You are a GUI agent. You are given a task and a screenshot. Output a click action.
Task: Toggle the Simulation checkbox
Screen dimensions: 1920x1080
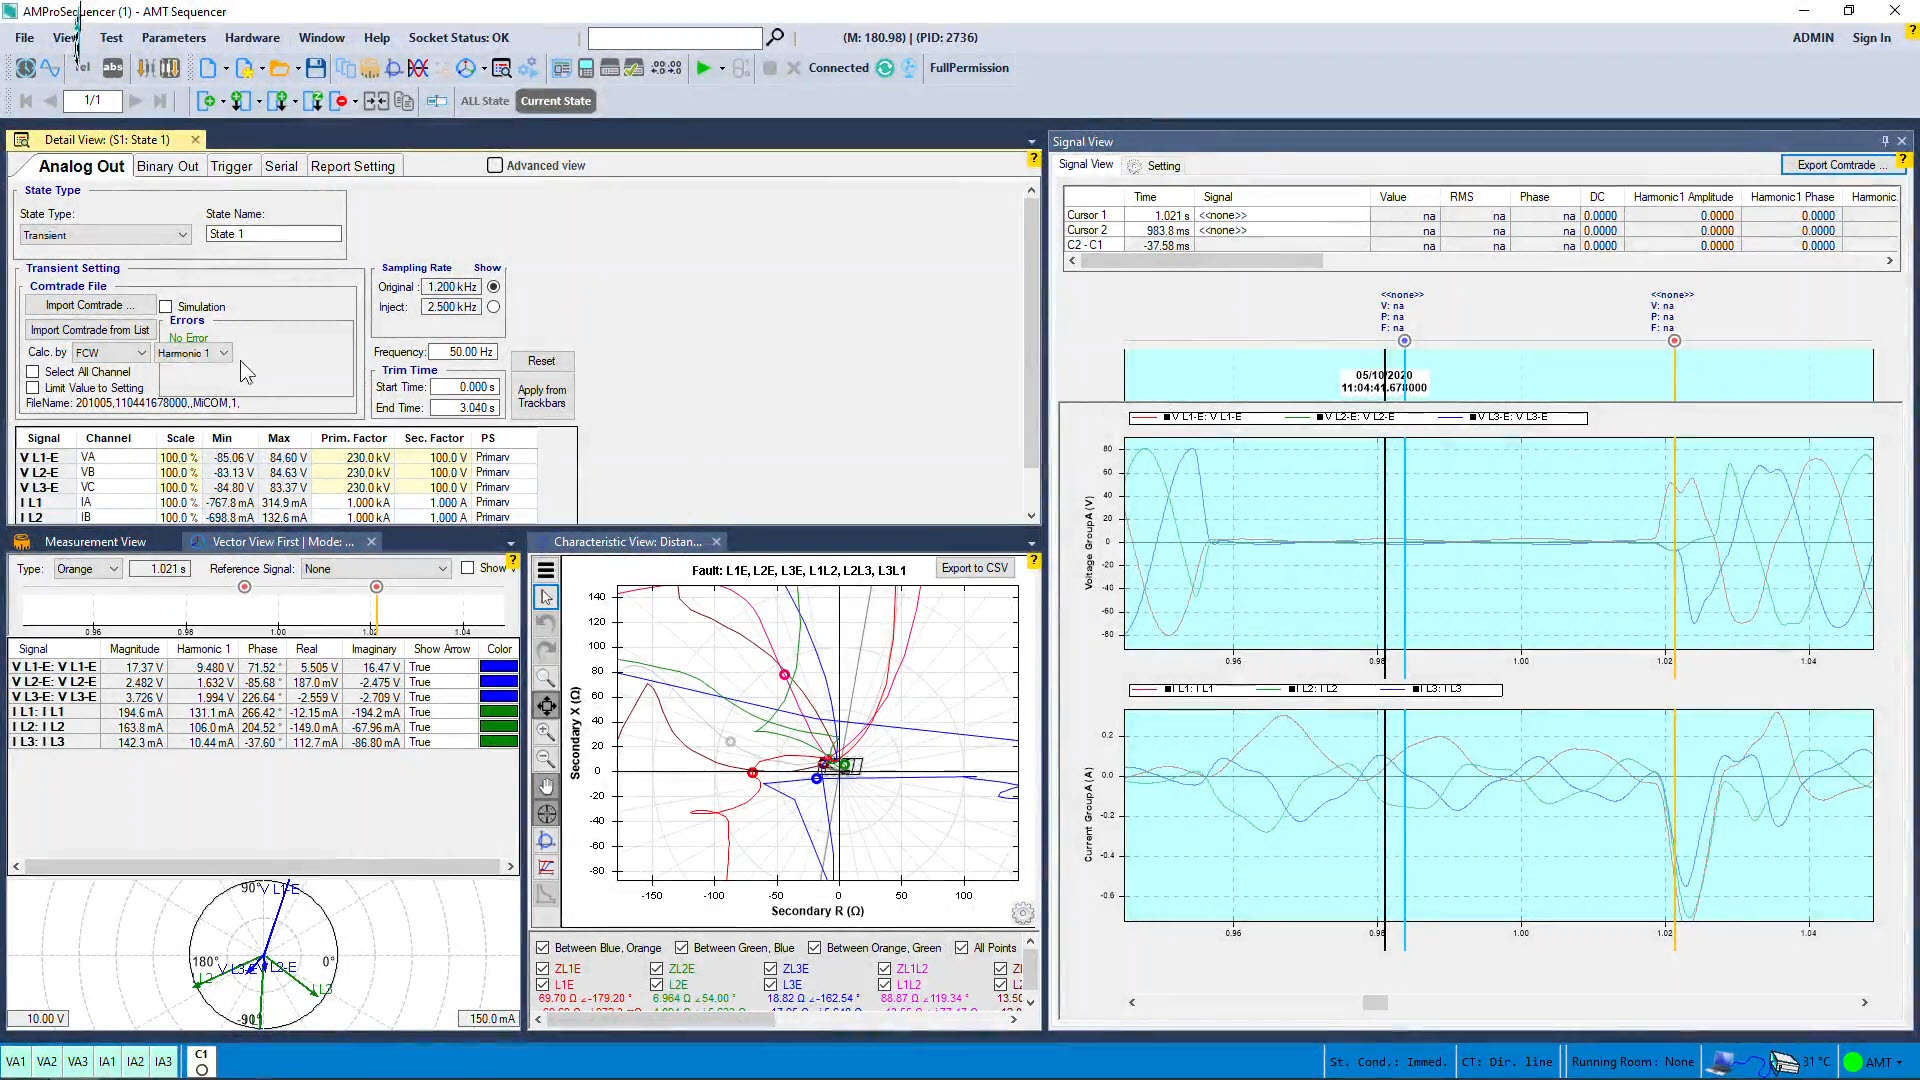(166, 307)
